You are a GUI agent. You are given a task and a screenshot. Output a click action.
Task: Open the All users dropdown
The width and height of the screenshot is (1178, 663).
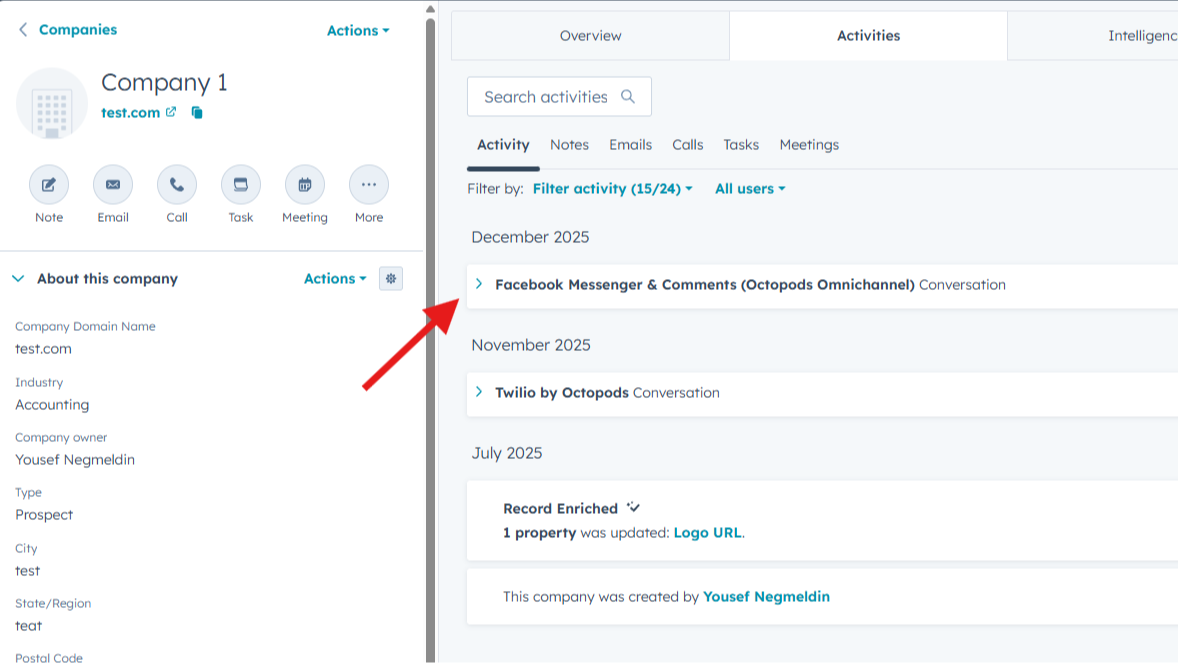pos(749,188)
